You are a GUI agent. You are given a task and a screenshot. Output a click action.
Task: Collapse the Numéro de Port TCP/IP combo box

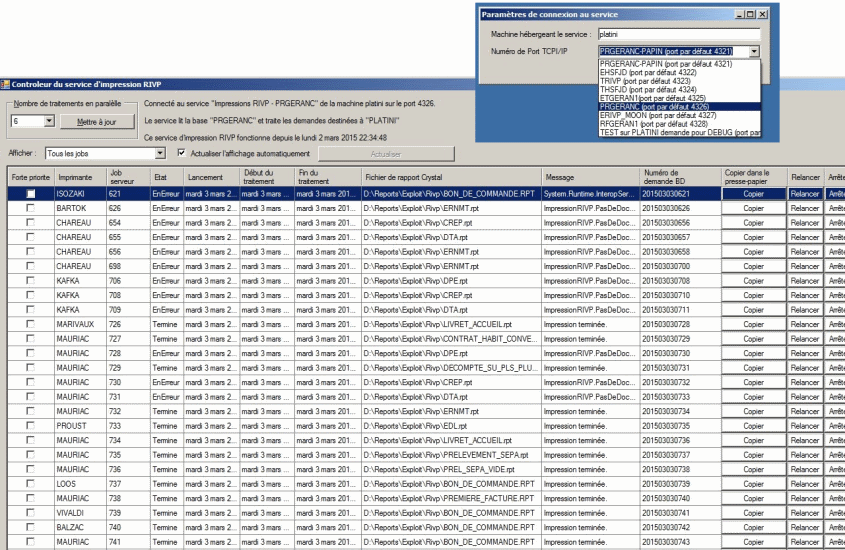click(754, 51)
